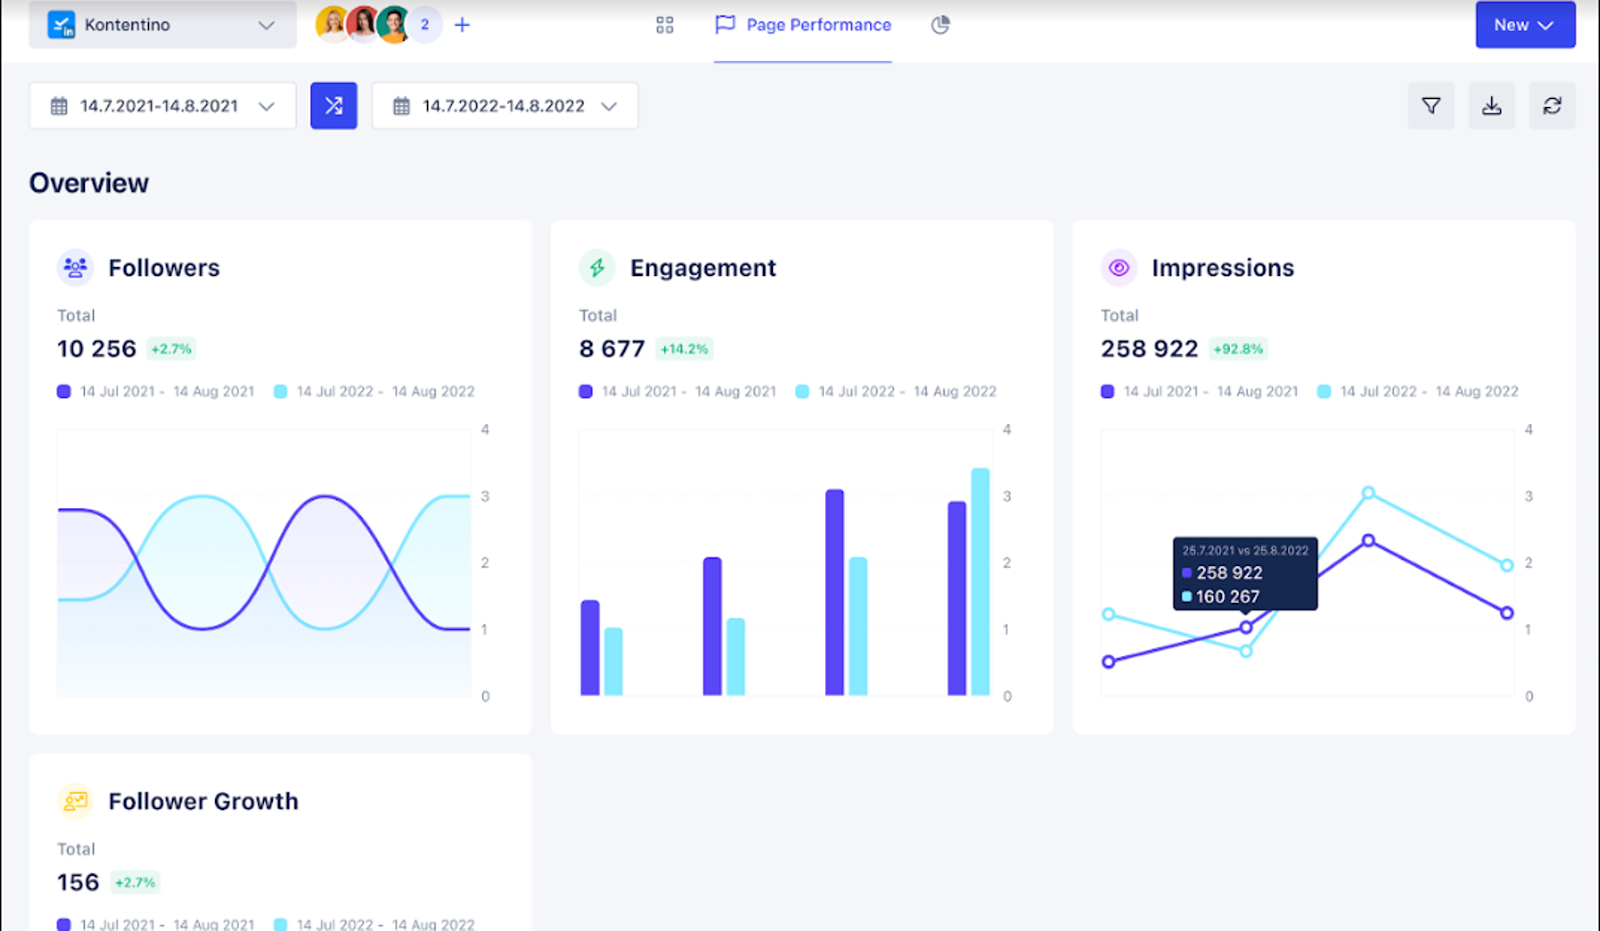The height and width of the screenshot is (931, 1600).
Task: Open the first date range picker
Action: (162, 105)
